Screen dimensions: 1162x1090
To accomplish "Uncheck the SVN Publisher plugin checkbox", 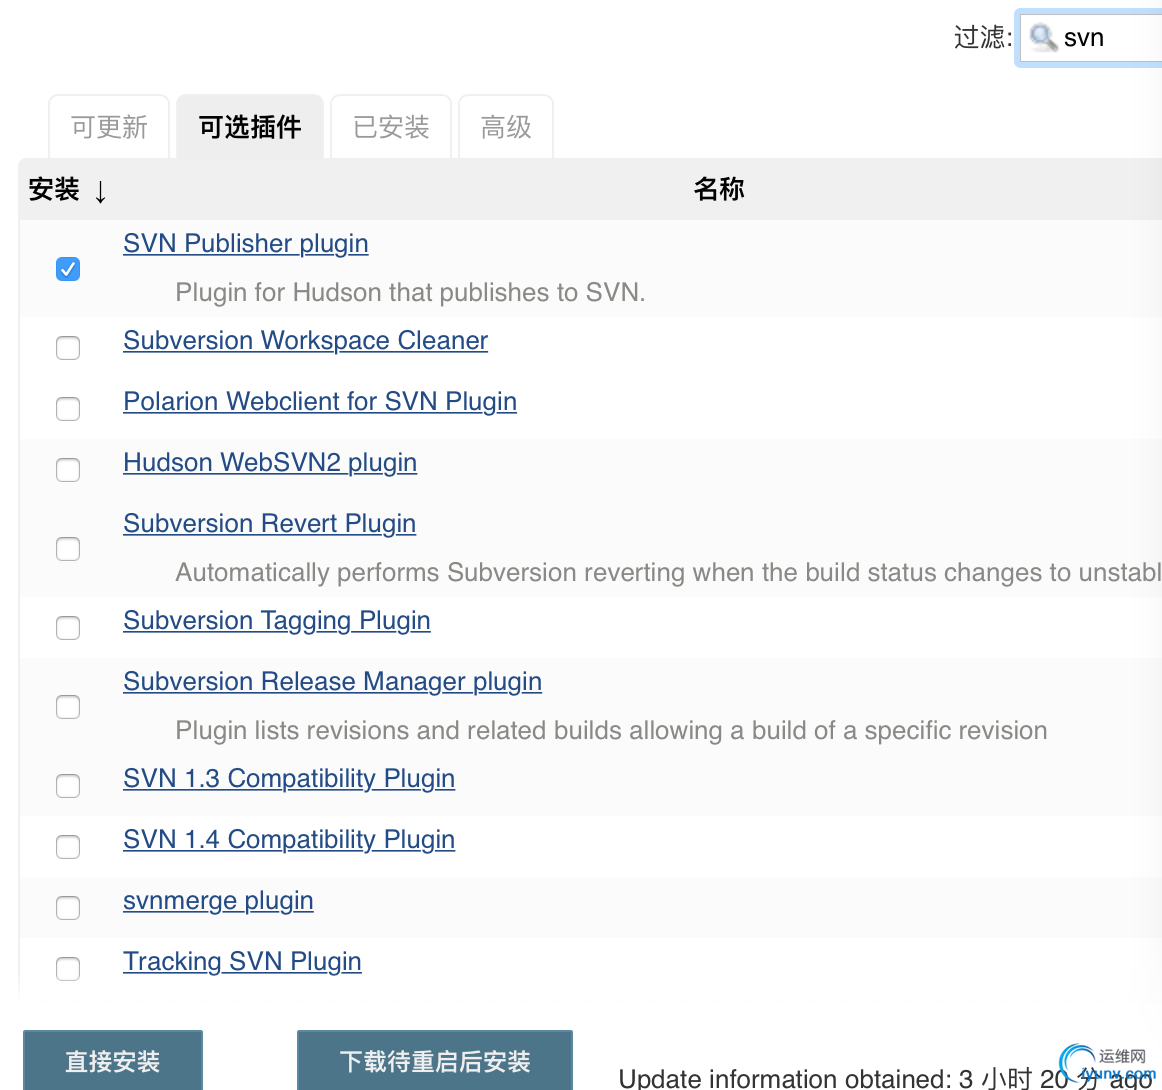I will [x=68, y=269].
